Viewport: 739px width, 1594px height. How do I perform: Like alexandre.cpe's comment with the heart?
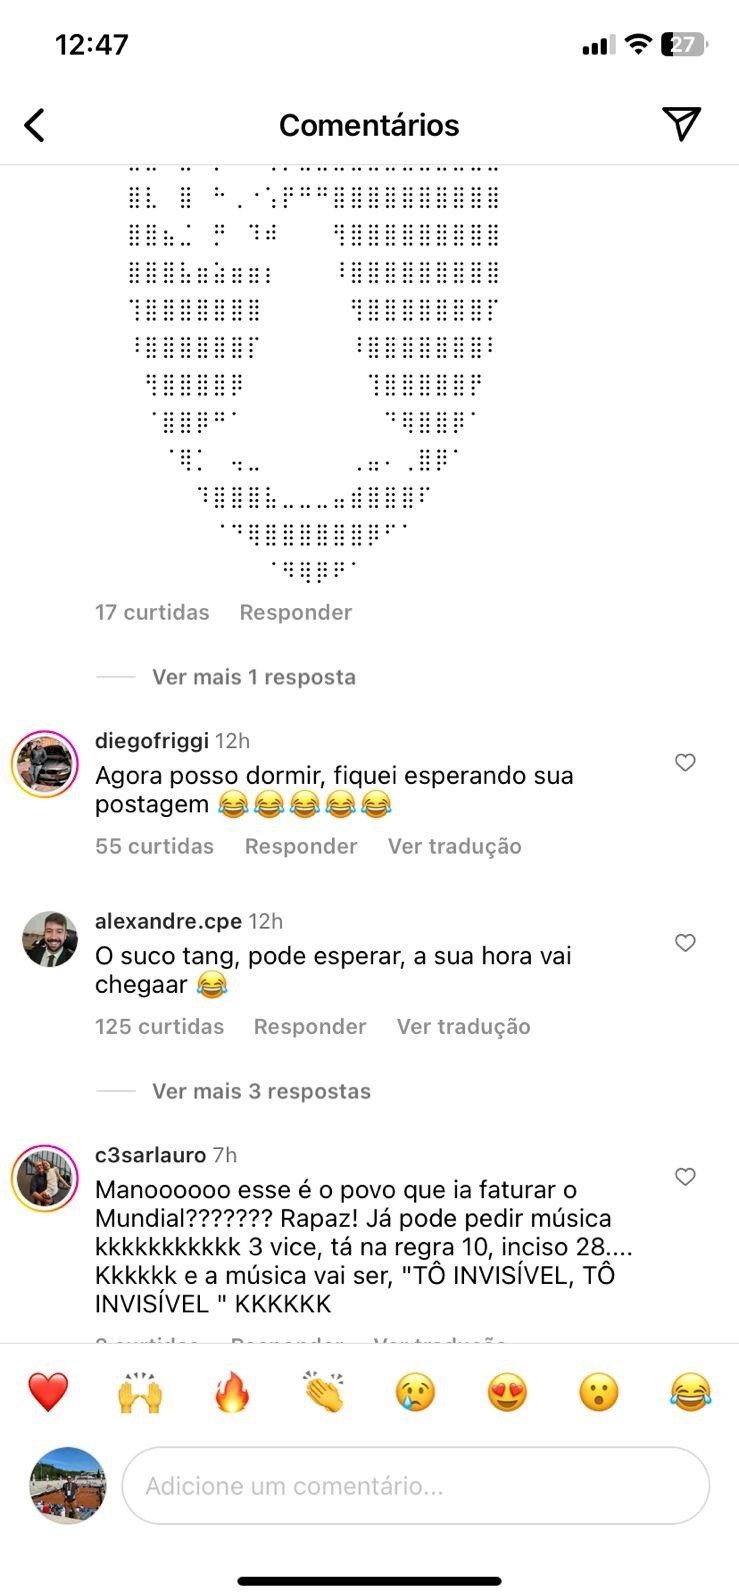(685, 943)
